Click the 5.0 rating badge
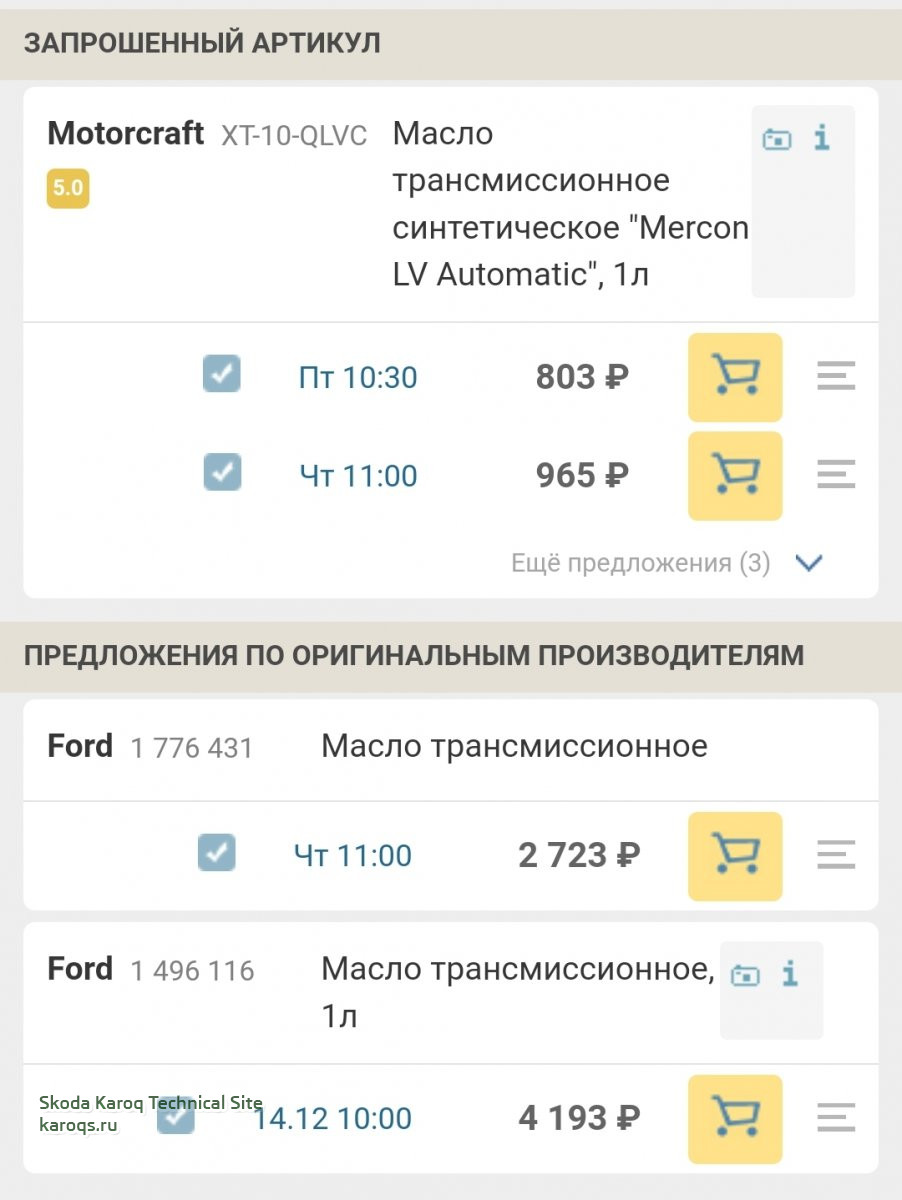Screen dimensions: 902x1200 (68, 189)
